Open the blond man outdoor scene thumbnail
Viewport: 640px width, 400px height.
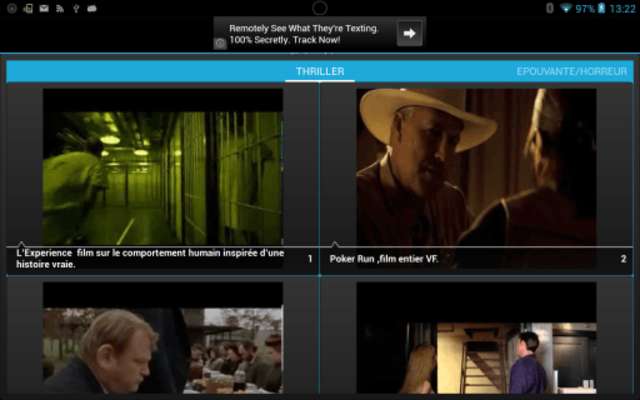tap(163, 338)
